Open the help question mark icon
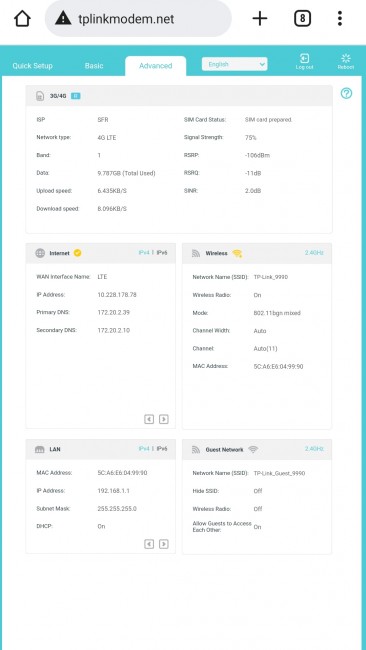 (347, 93)
